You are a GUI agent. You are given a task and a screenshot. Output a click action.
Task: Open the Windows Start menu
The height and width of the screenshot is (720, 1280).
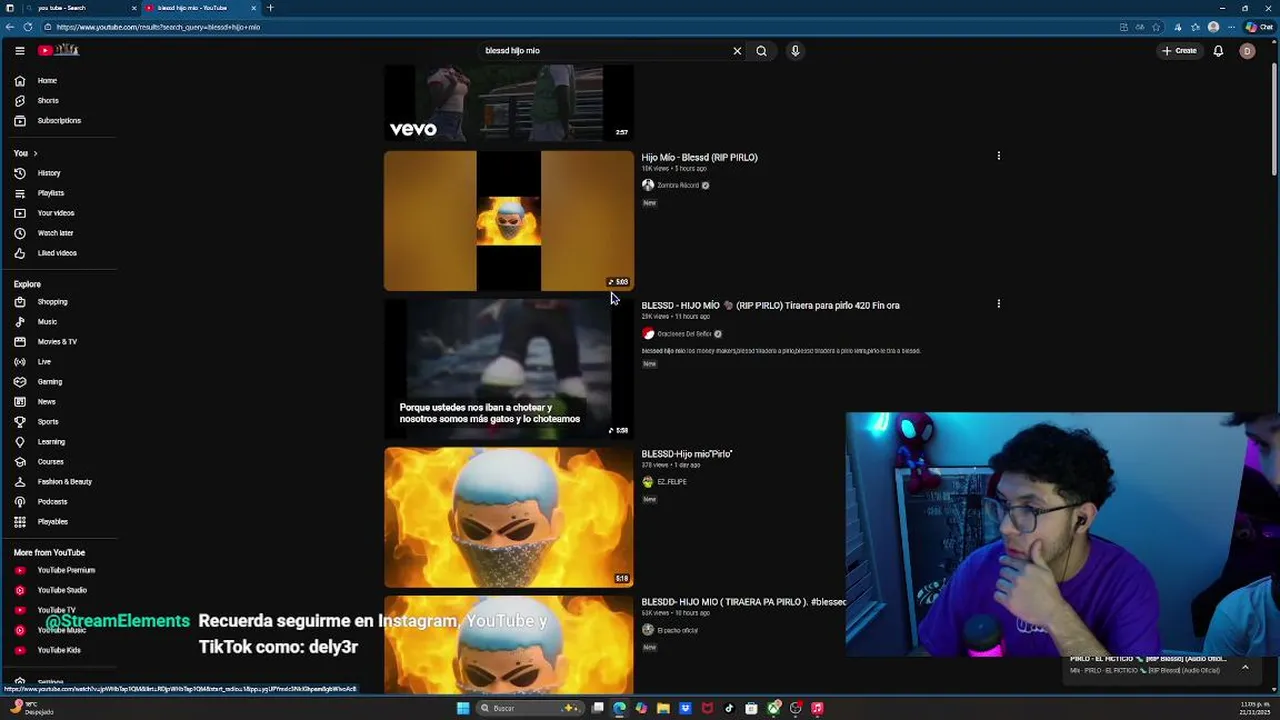[x=462, y=708]
